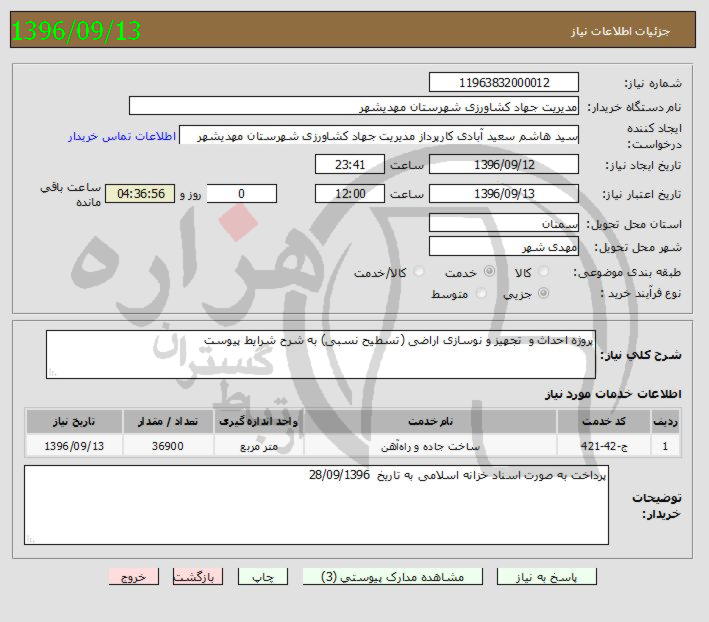Click the ساعت باقی مانده label
This screenshot has height=622, width=709.
(x=71, y=194)
